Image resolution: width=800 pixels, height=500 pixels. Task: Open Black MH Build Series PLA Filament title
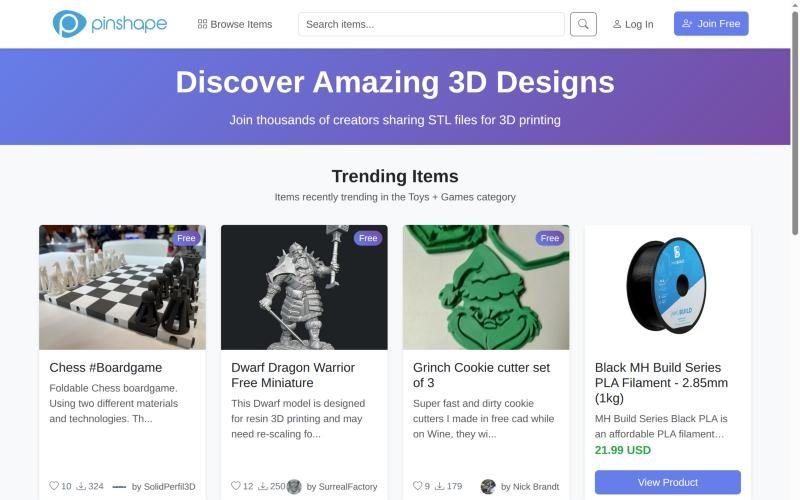[661, 383]
